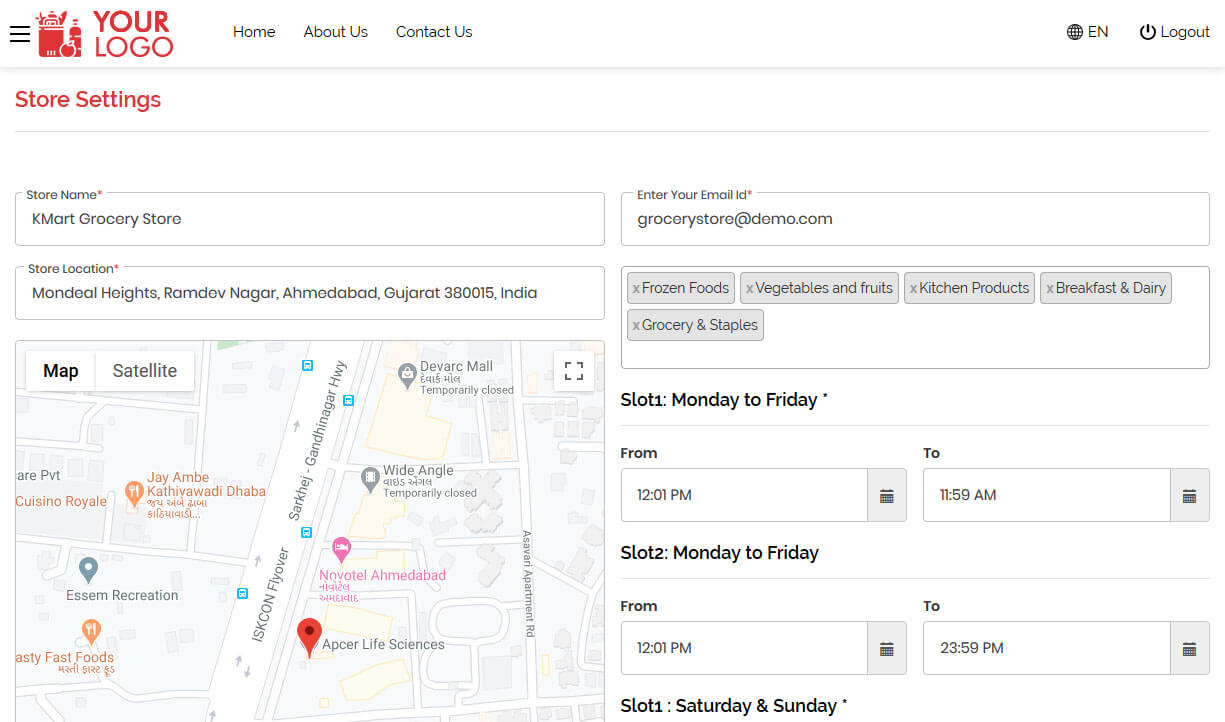The width and height of the screenshot is (1225, 722).
Task: Switch map to Satellite view
Action: click(145, 371)
